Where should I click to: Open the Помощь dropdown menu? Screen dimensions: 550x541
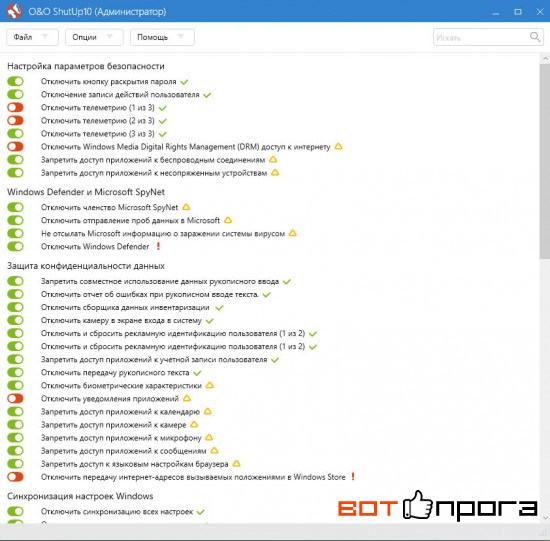pyautogui.click(x=162, y=37)
